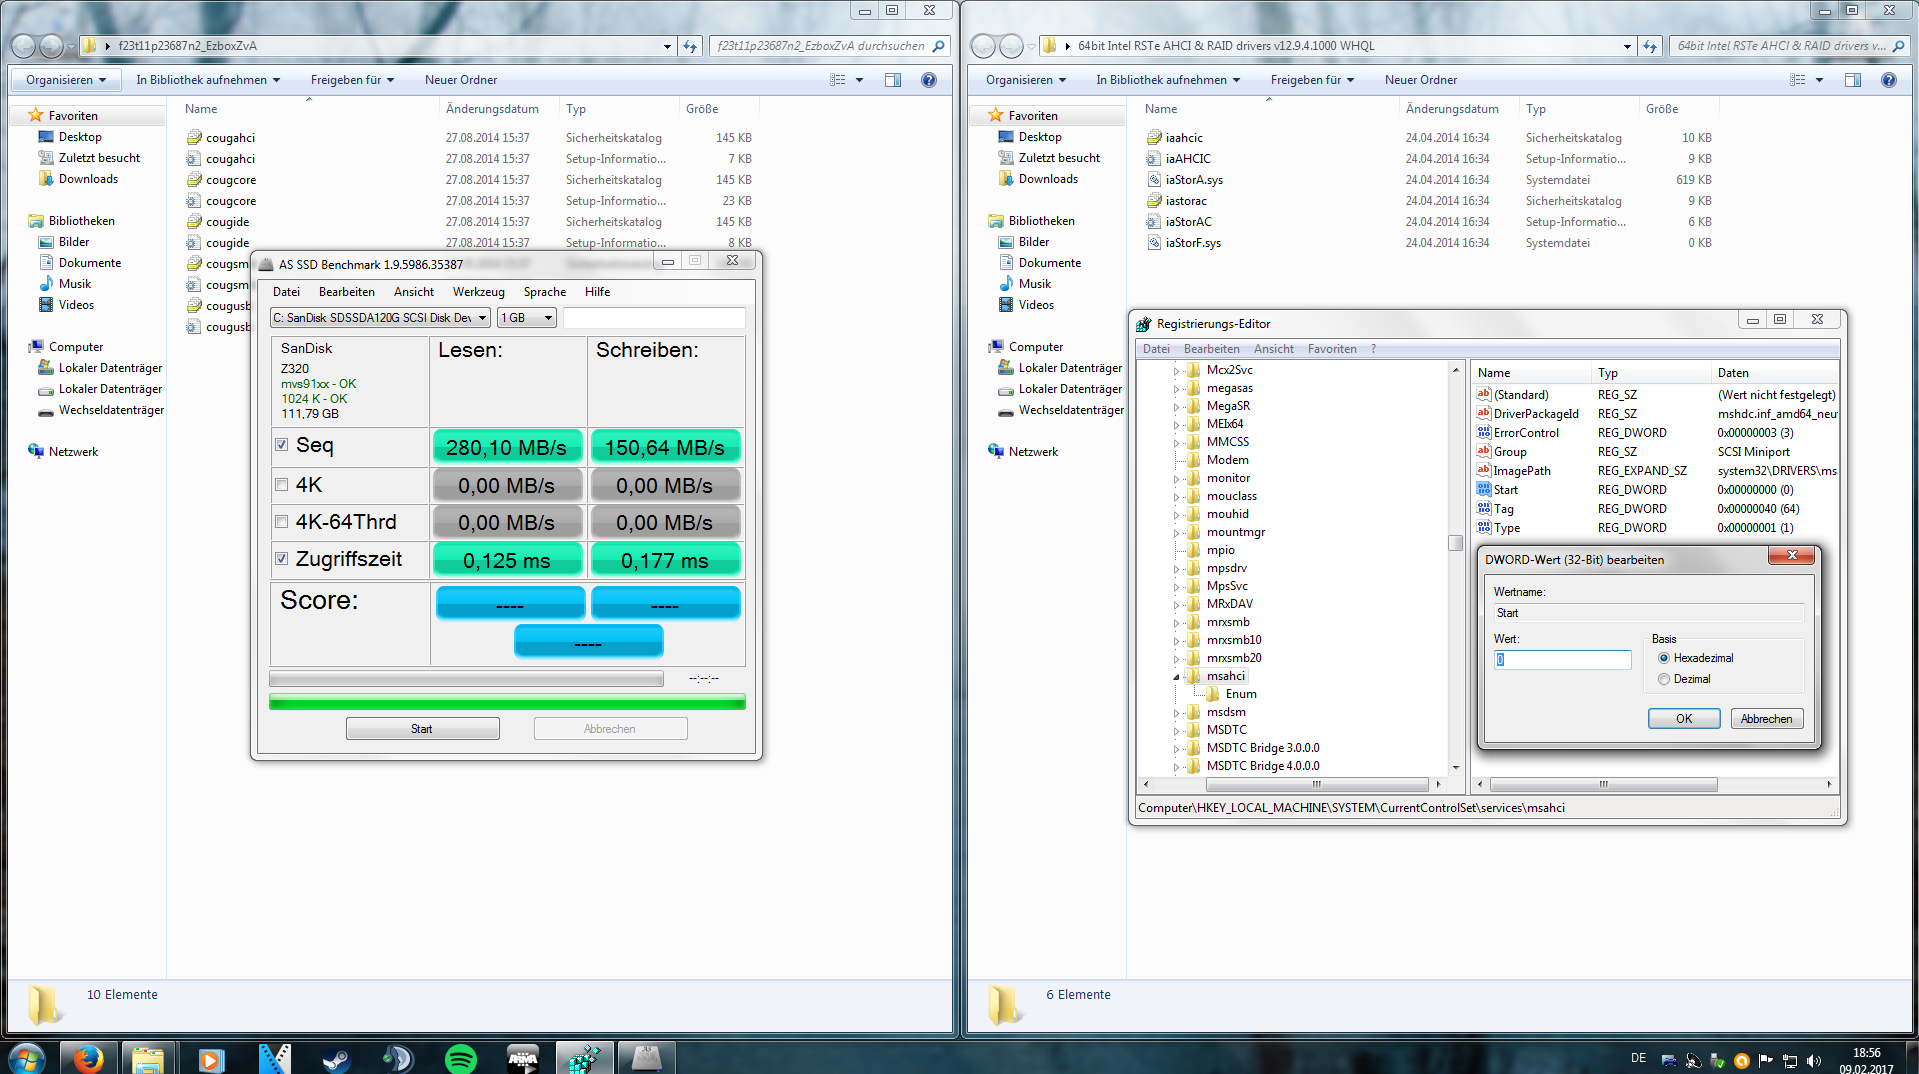Image resolution: width=1919 pixels, height=1074 pixels.
Task: Sort left Explorer by Änderungsdatum column
Action: tap(492, 109)
